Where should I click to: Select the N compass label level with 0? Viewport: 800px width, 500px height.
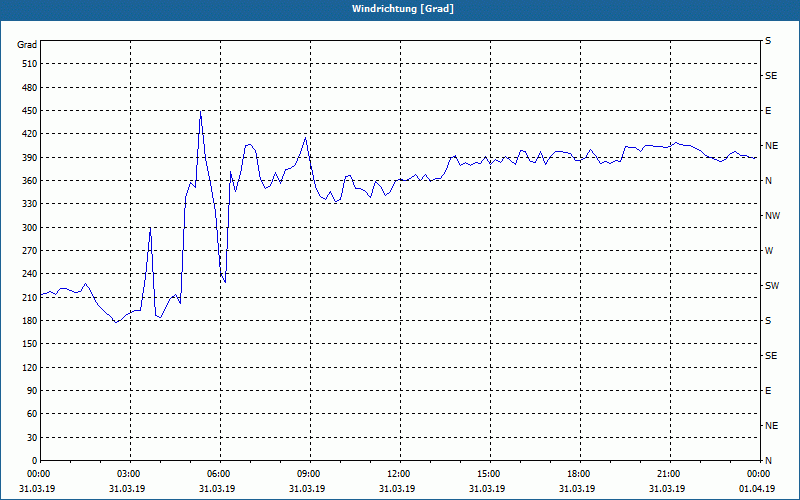point(768,461)
